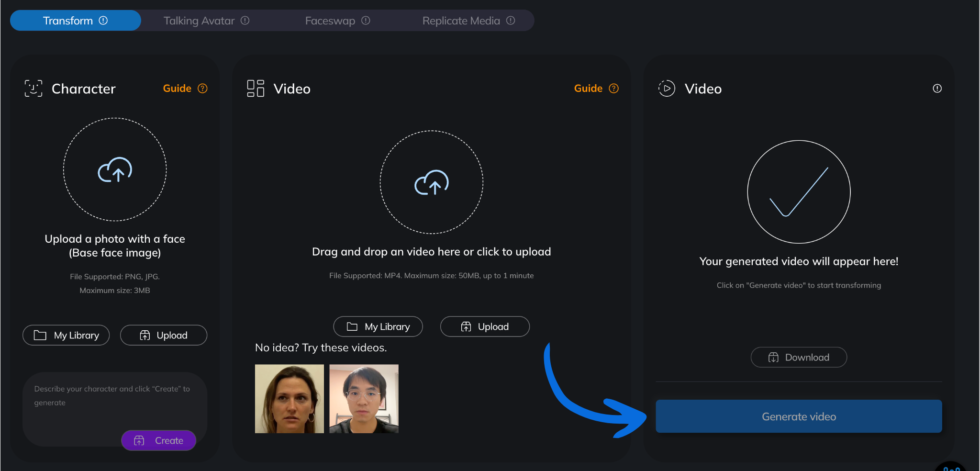Switch to the Transform tab
The height and width of the screenshot is (471, 980).
pyautogui.click(x=76, y=21)
